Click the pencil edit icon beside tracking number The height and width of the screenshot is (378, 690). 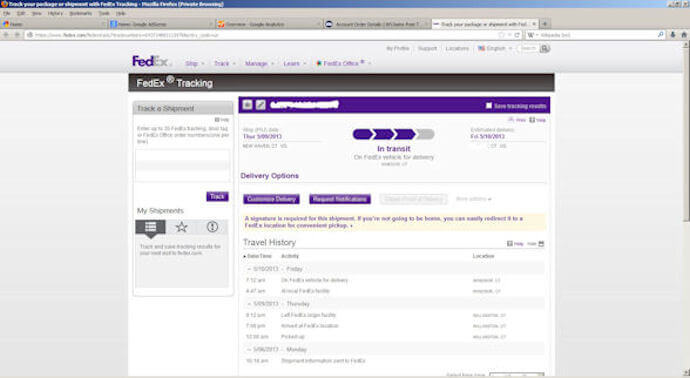[261, 105]
